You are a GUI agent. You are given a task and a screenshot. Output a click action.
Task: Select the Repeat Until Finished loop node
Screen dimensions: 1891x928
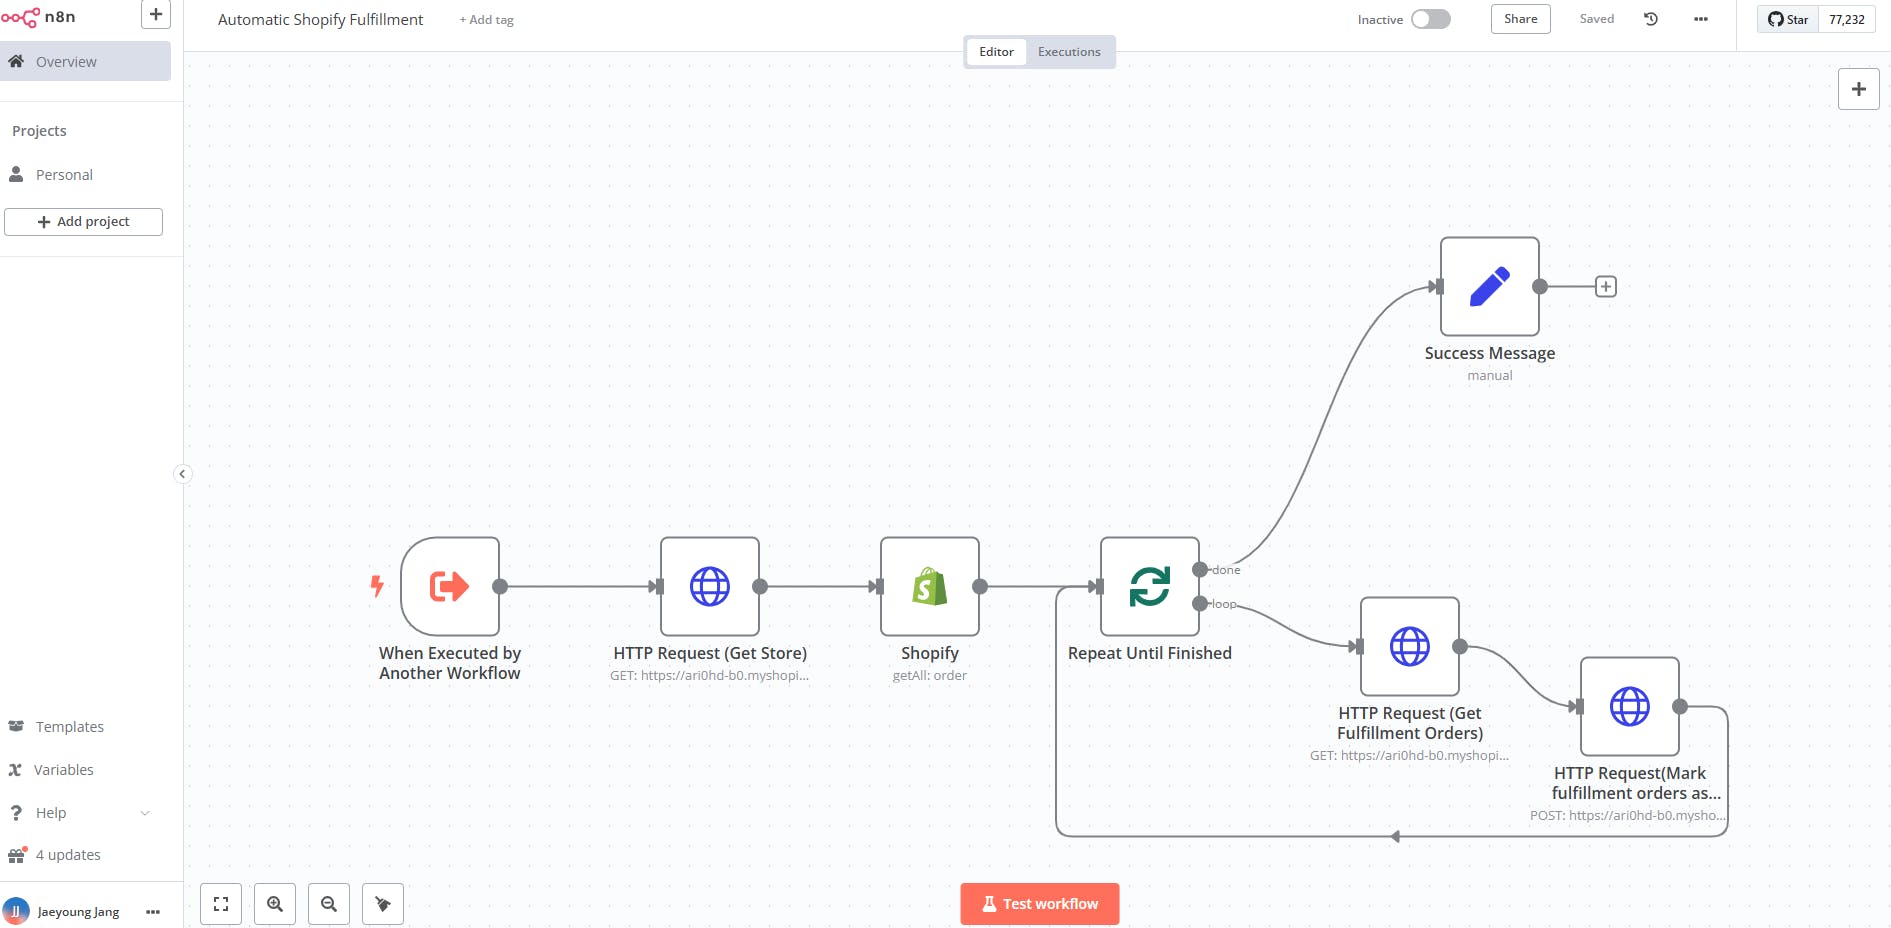point(1150,587)
